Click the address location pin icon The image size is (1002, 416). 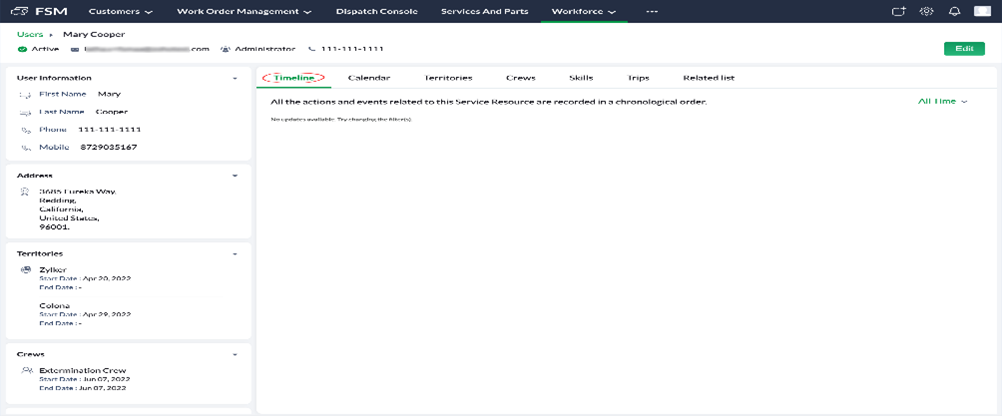[x=25, y=192]
